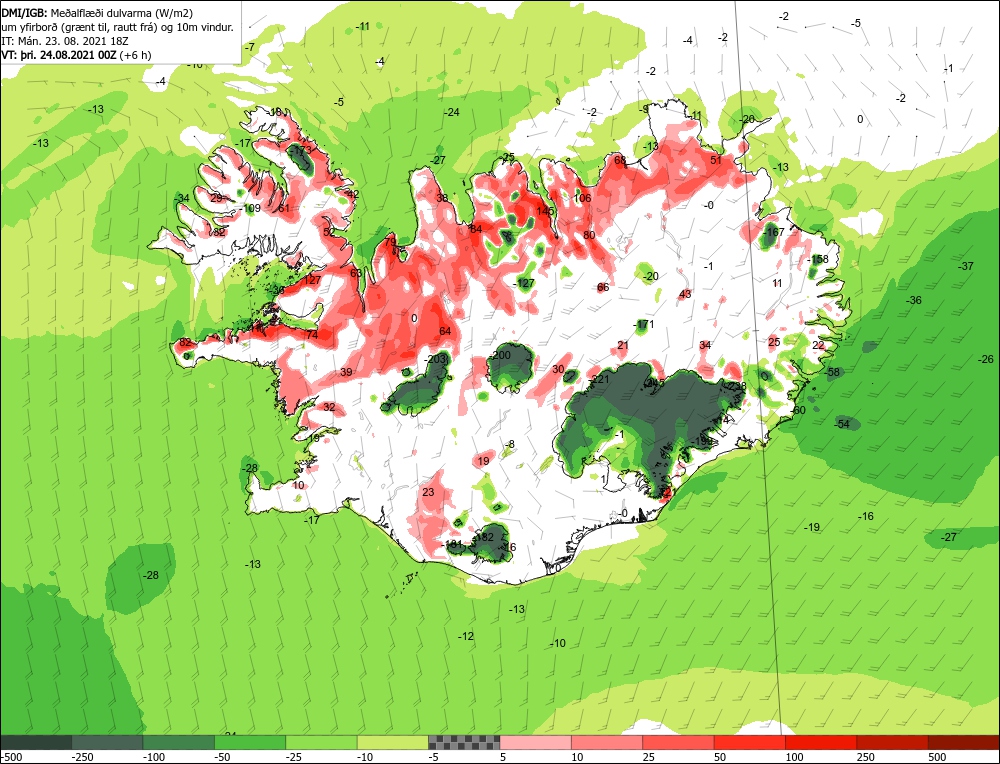Click the map value '43' in the highlands
This screenshot has height=764, width=1000.
685,294
